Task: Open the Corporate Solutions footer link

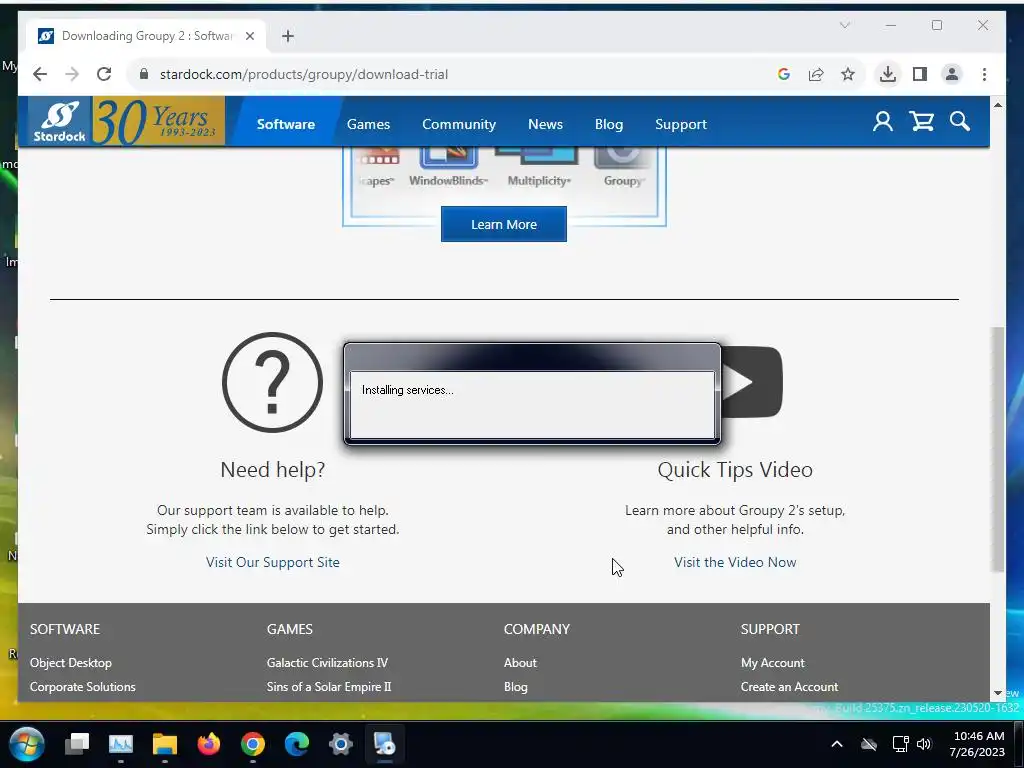Action: pos(82,687)
